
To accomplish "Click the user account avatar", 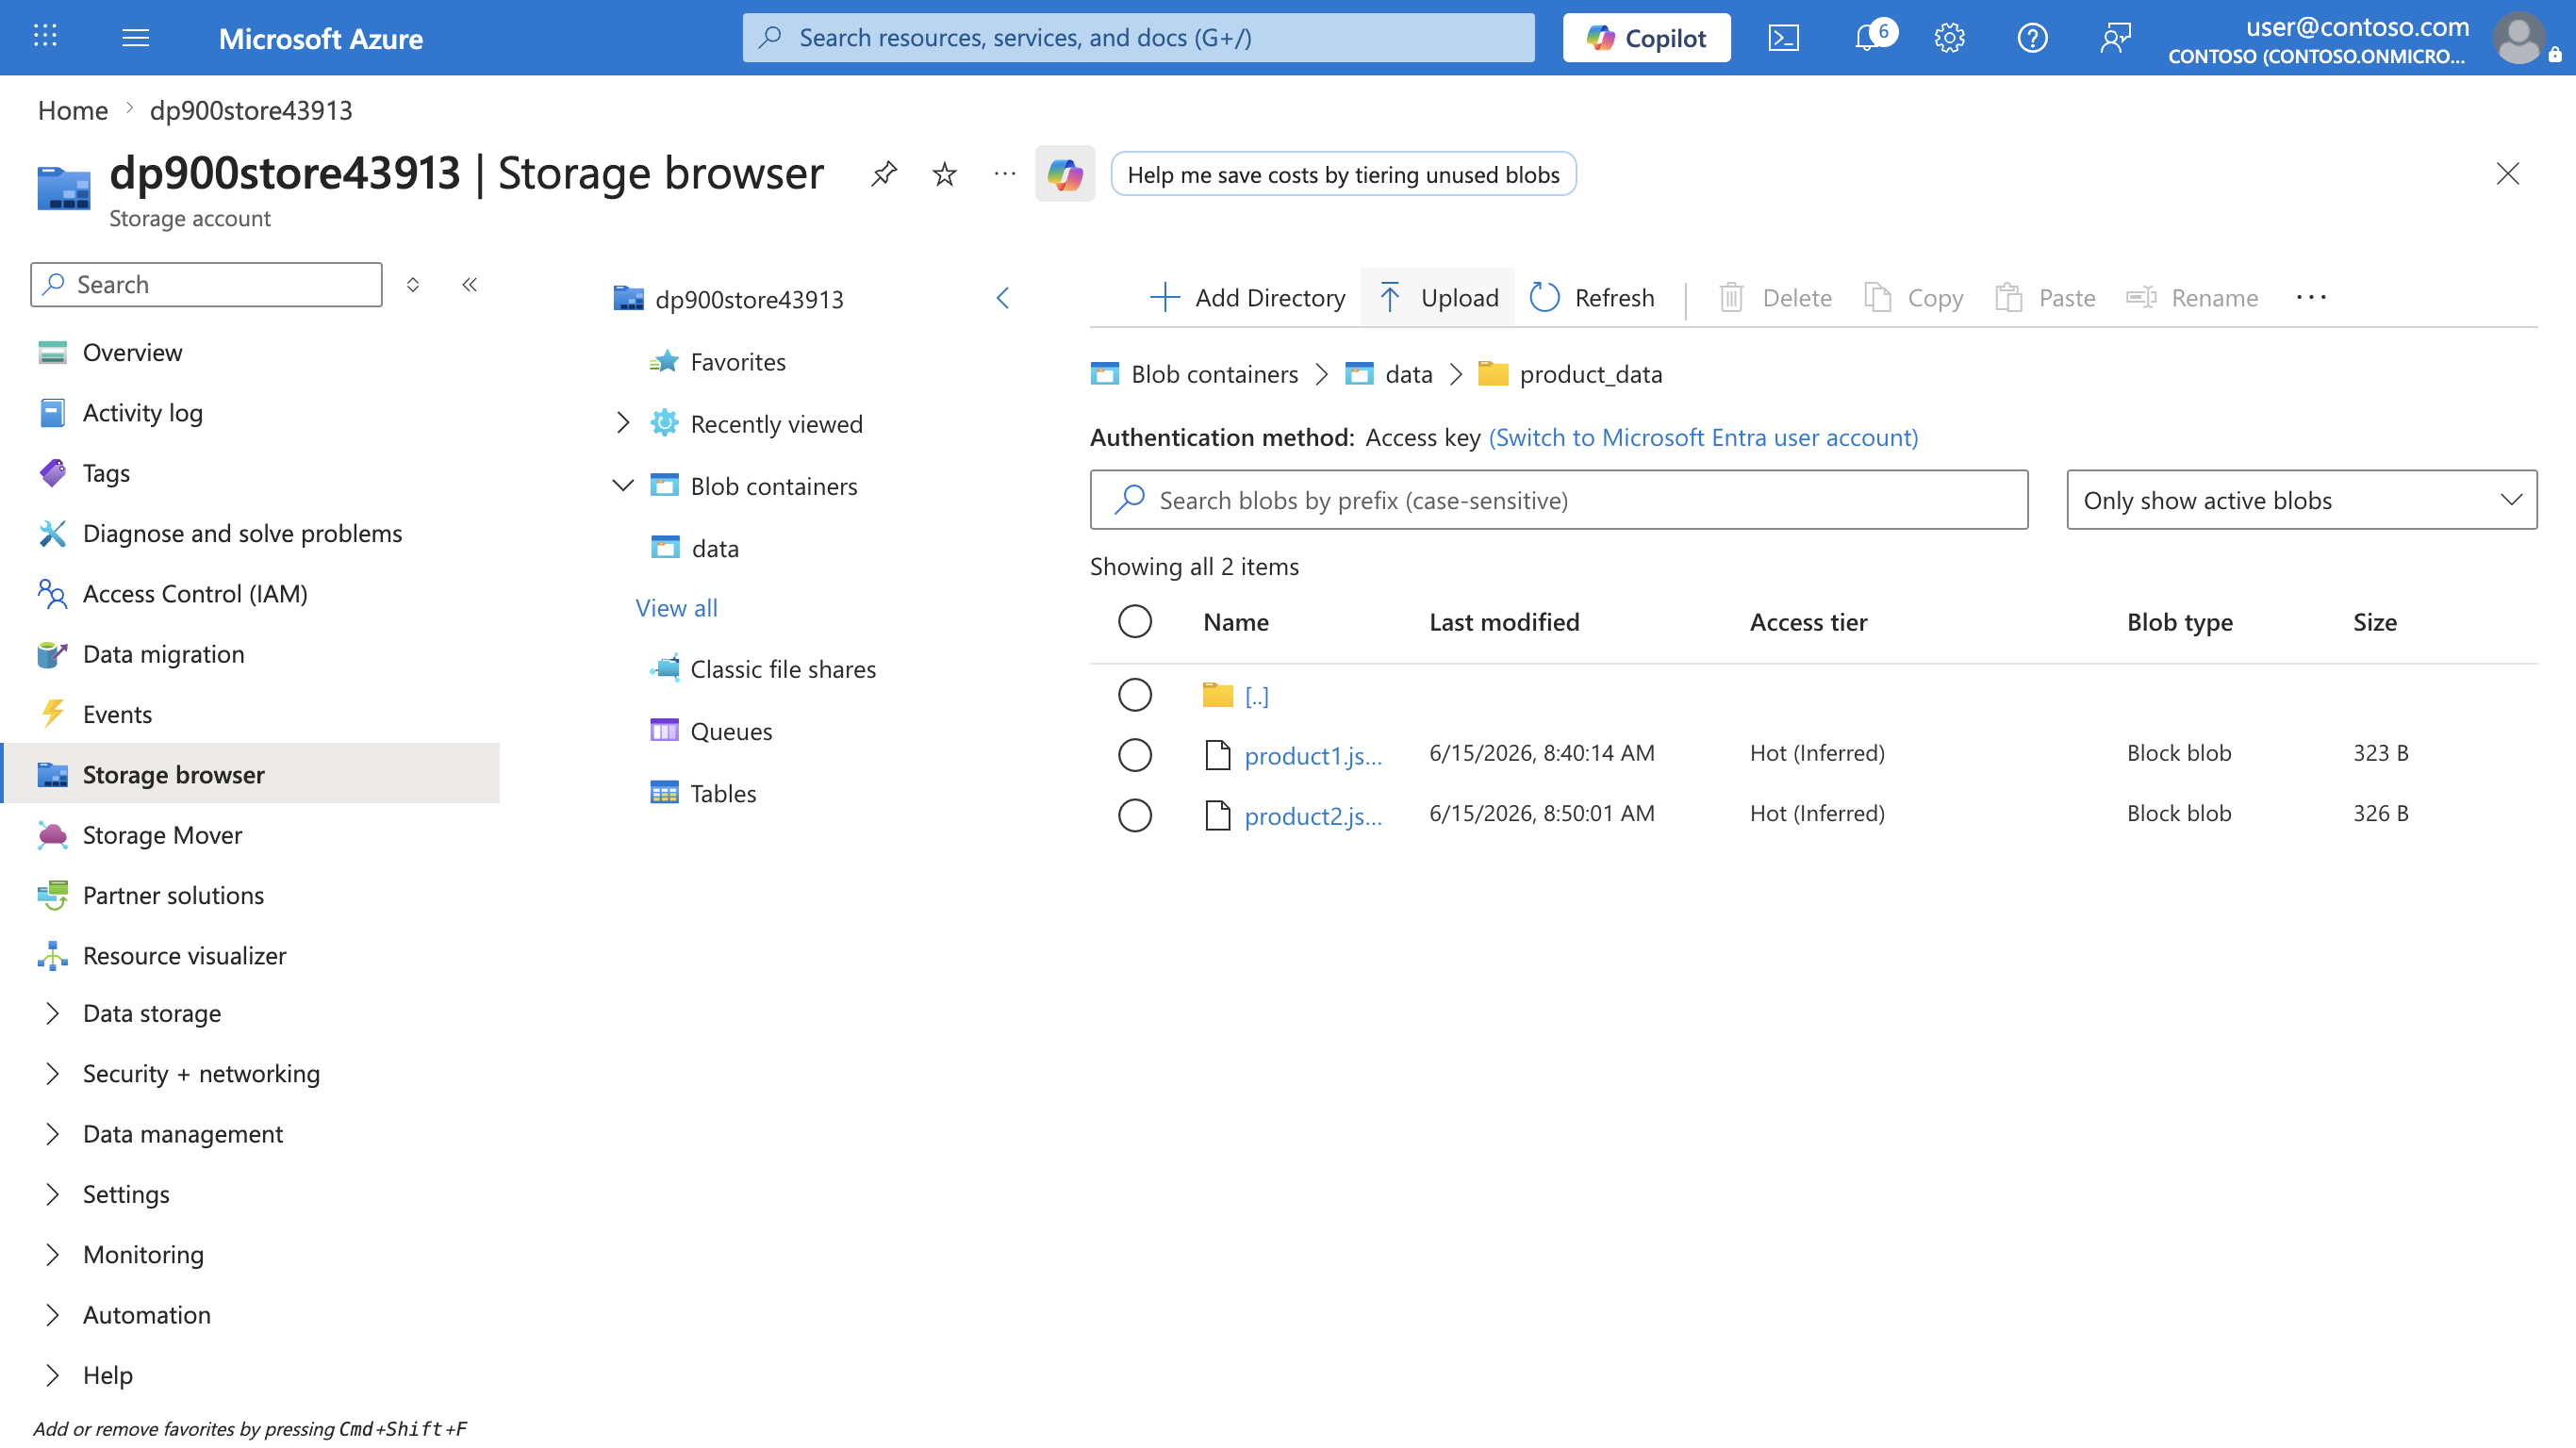I will [x=2519, y=37].
